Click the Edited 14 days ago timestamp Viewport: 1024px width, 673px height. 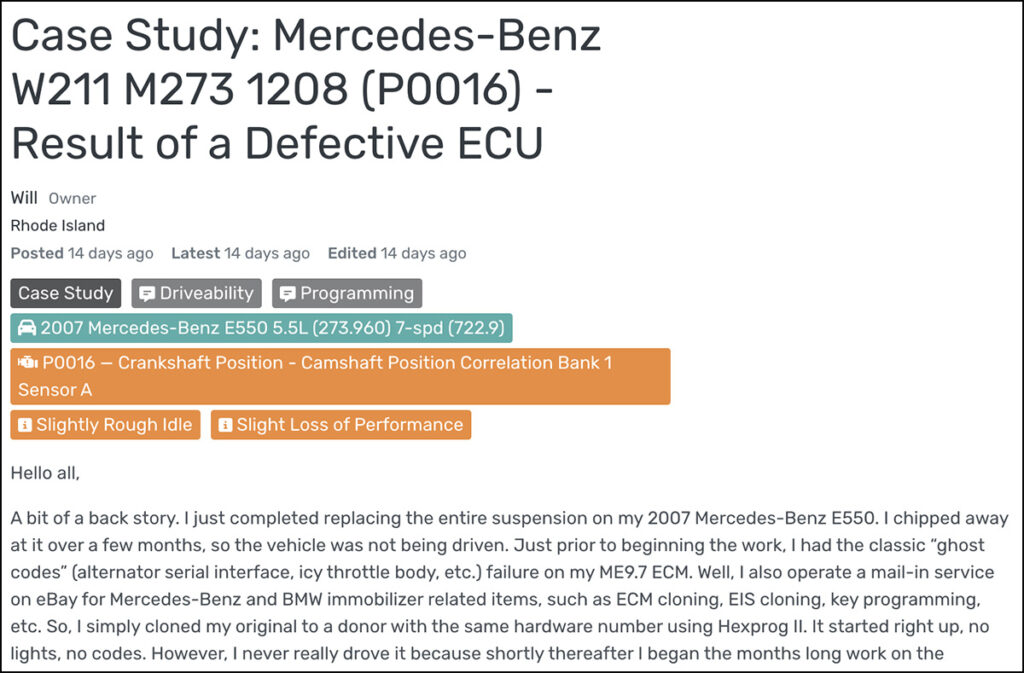[396, 254]
